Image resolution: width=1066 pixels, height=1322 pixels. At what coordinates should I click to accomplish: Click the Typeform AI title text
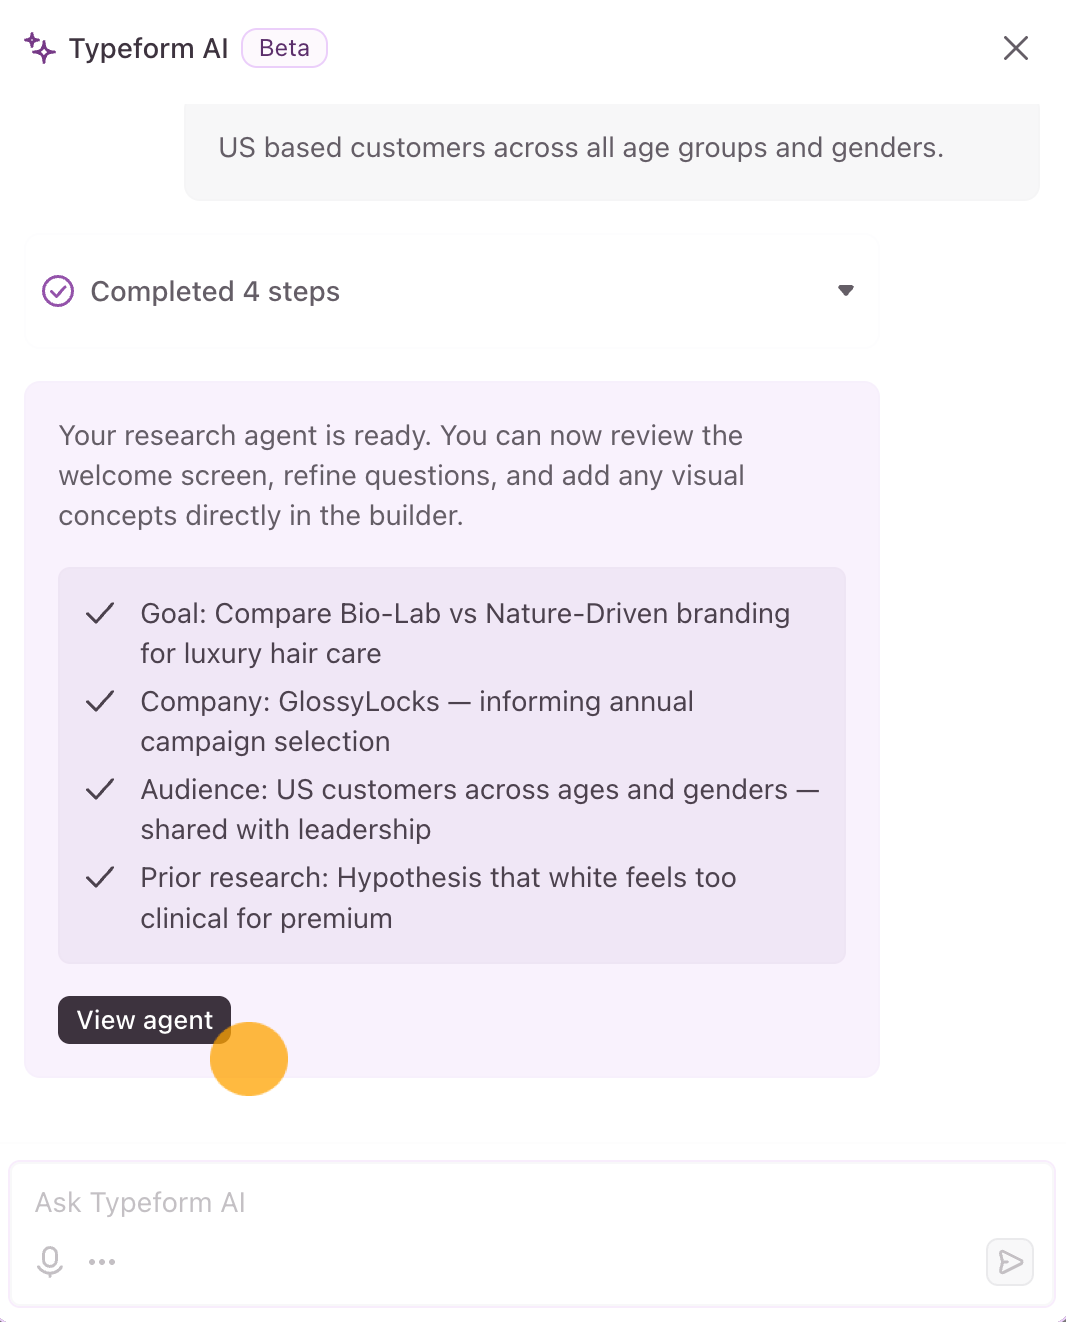[x=149, y=48]
